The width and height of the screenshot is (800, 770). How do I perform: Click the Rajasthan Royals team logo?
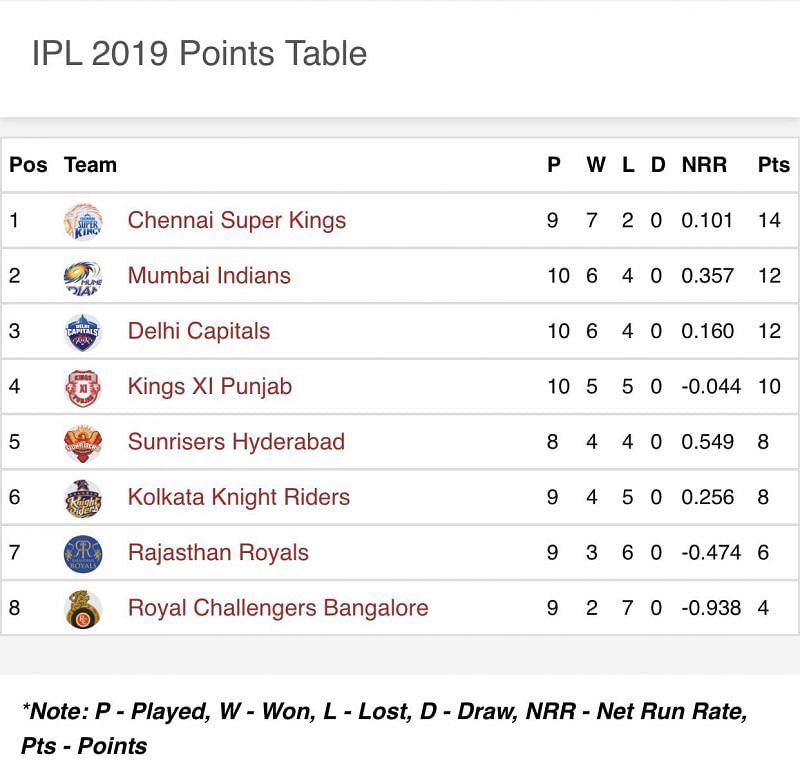click(x=82, y=553)
